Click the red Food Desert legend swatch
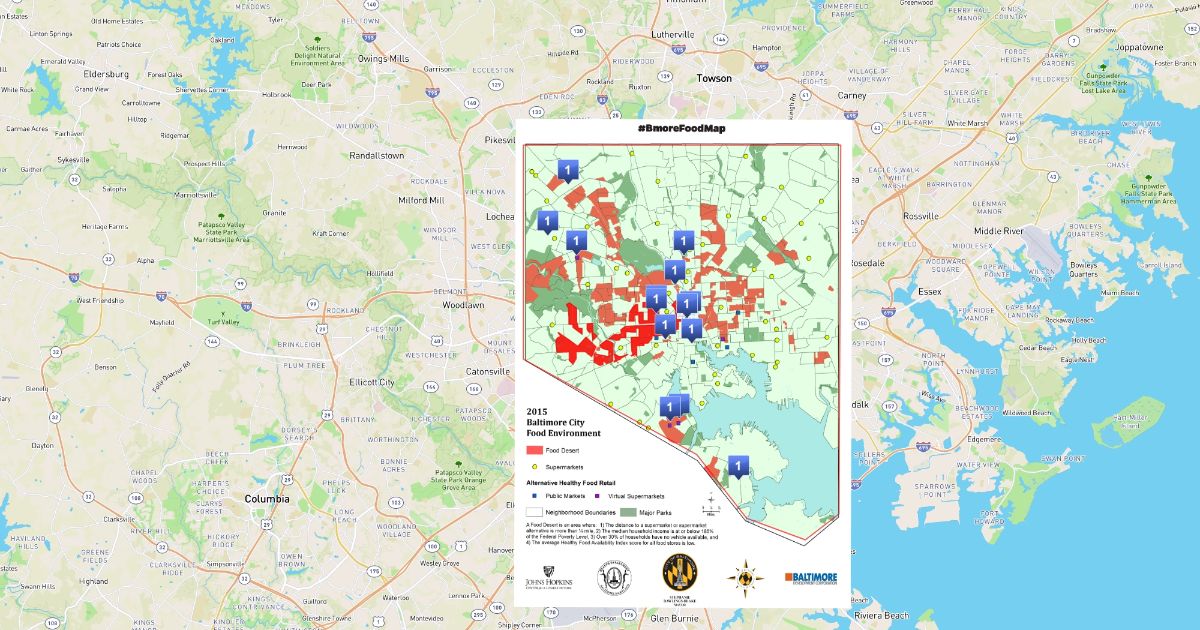 coord(533,450)
